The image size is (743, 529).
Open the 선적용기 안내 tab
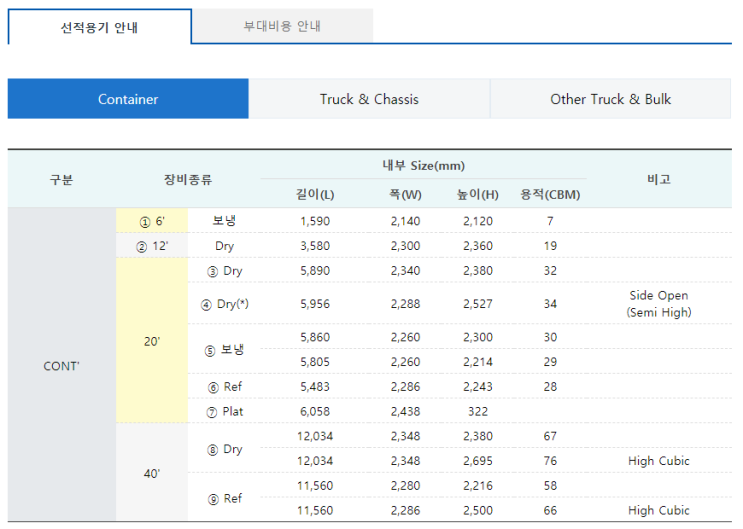(100, 27)
